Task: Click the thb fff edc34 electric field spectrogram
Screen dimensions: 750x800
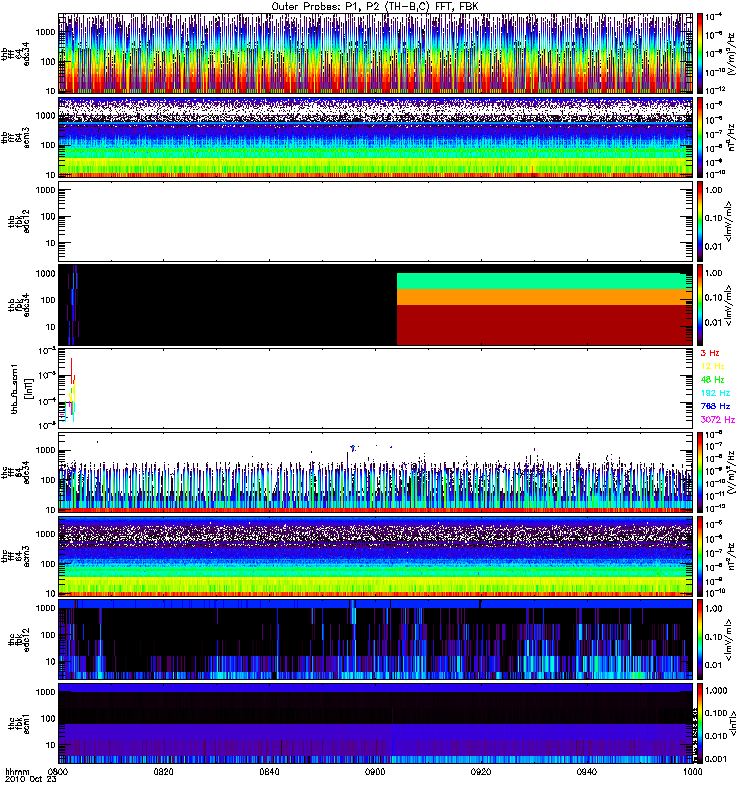Action: pyautogui.click(x=375, y=54)
